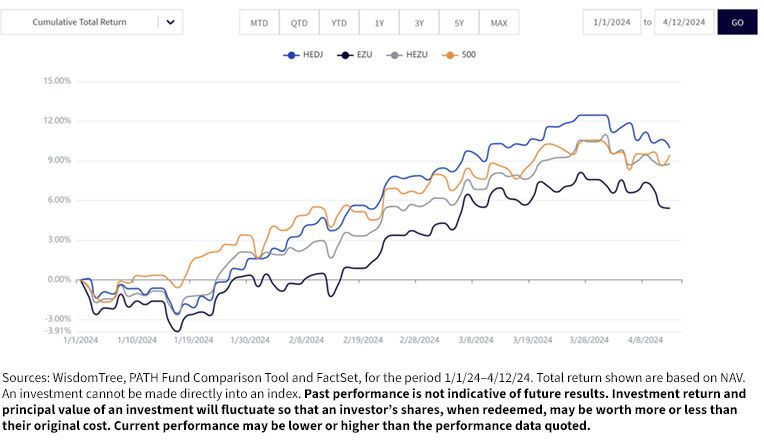This screenshot has height=440, width=764.
Task: Select the QTD time range
Action: pyautogui.click(x=299, y=22)
